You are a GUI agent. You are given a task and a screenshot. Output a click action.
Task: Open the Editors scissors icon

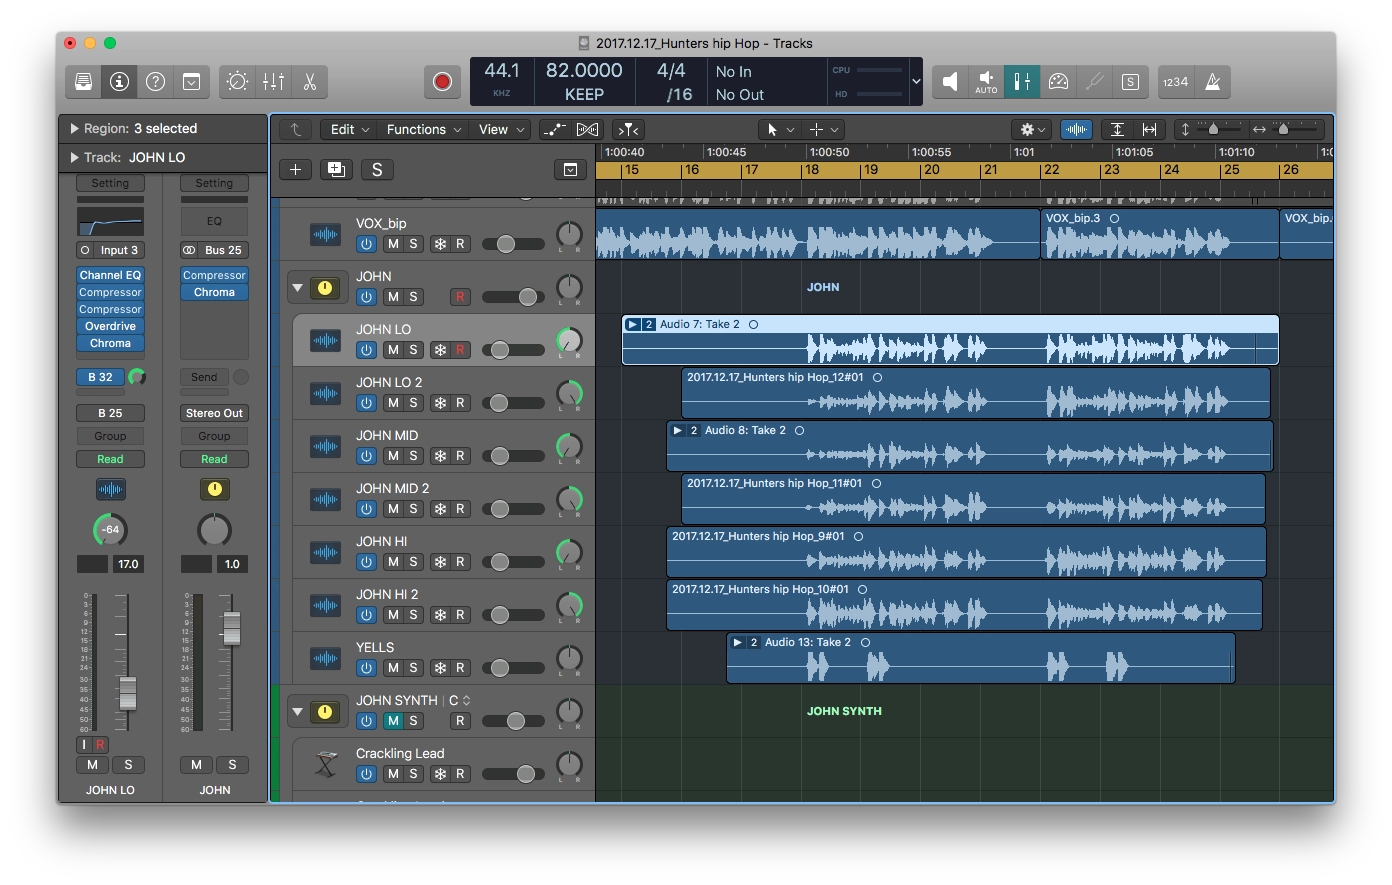click(309, 82)
